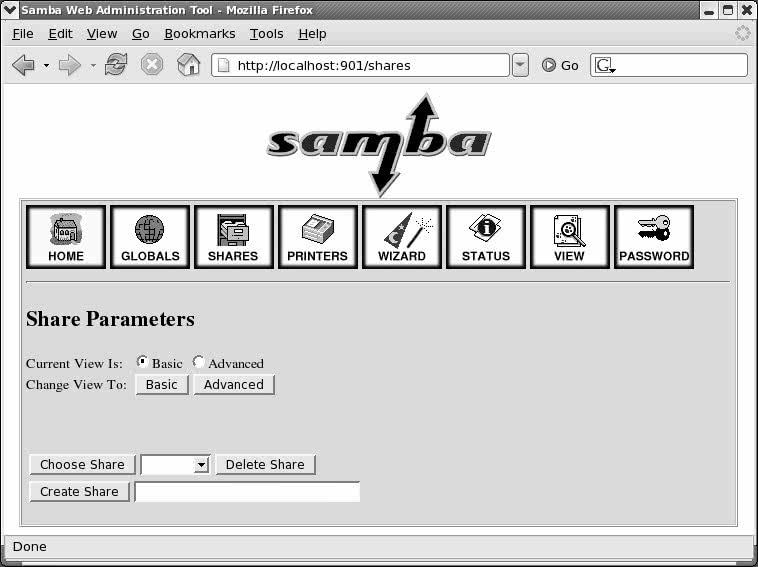Click the Done status bar text
This screenshot has width=758, height=567.
(29, 547)
